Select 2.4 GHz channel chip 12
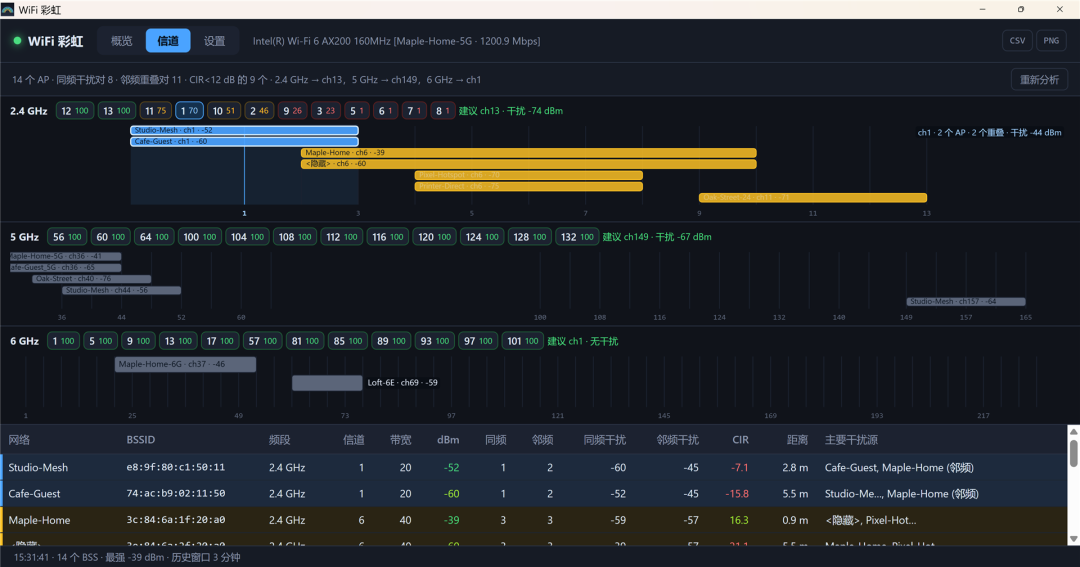The width and height of the screenshot is (1080, 567). tap(74, 111)
